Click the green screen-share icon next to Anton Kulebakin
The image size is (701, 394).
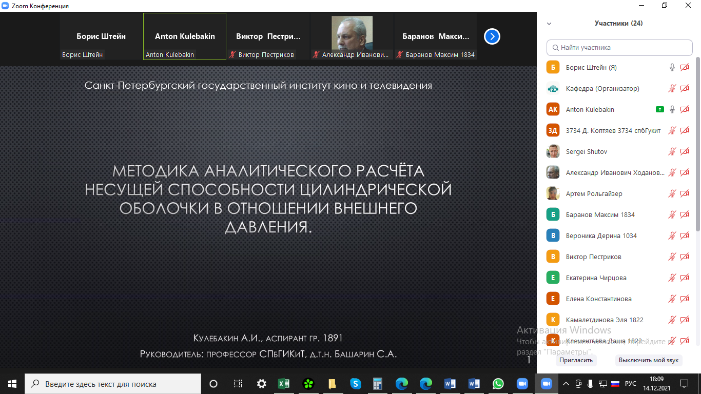(x=659, y=109)
